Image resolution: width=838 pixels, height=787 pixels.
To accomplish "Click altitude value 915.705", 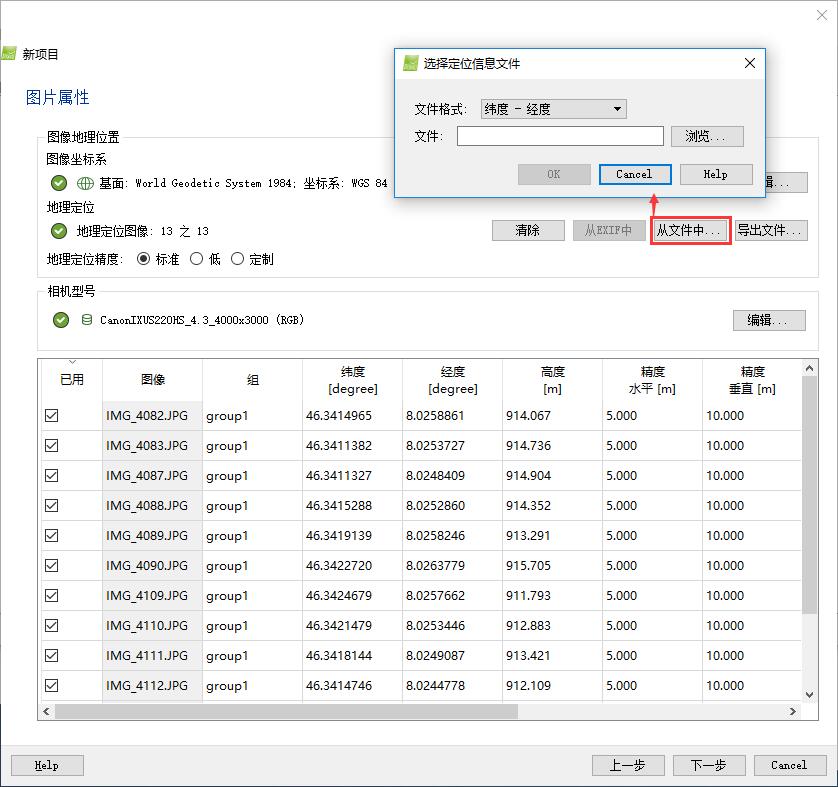I will pyautogui.click(x=528, y=565).
